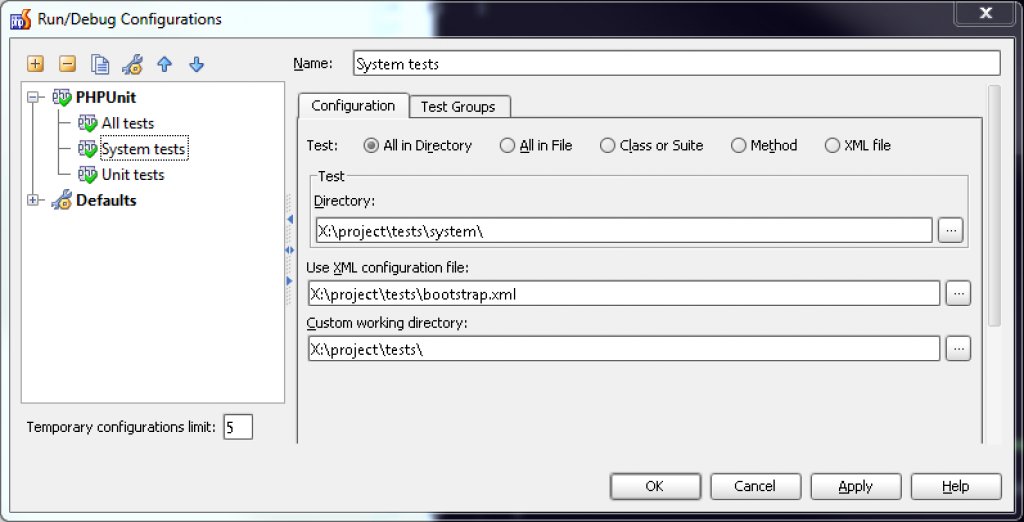Viewport: 1024px width, 522px height.
Task: Click the Copy Configuration icon
Action: coord(100,64)
